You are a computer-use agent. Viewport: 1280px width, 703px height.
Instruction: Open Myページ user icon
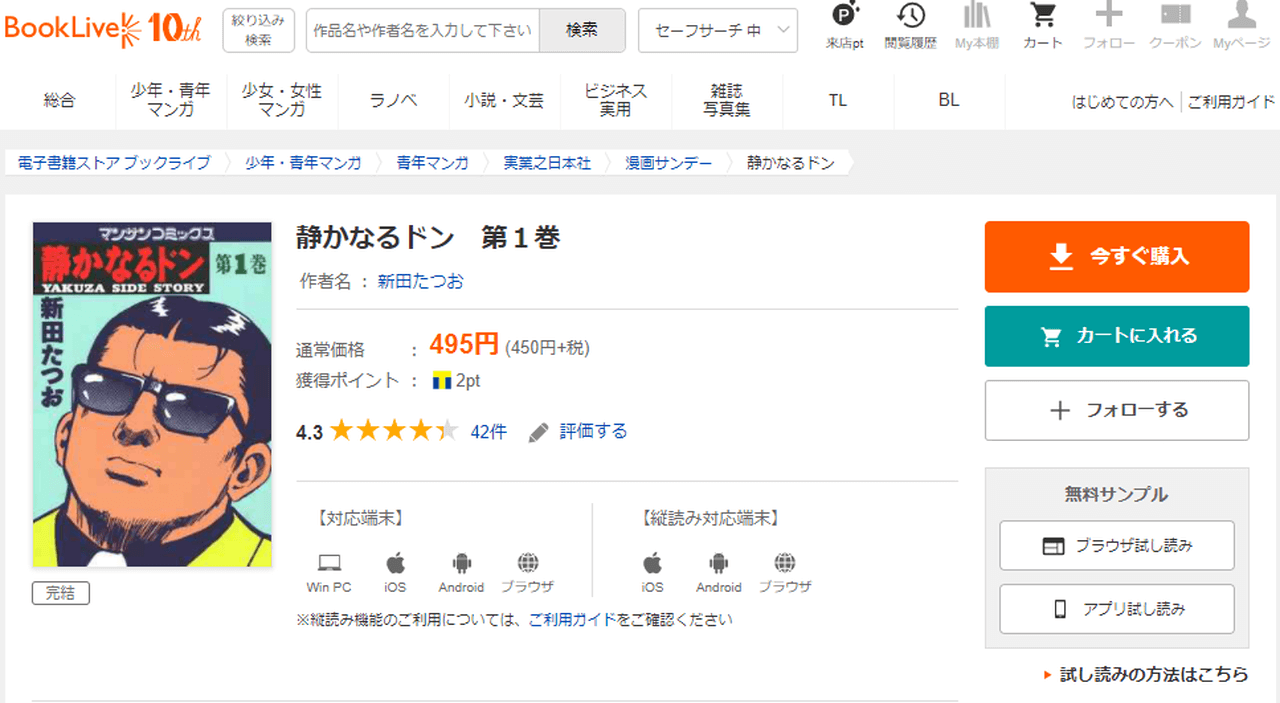[1241, 16]
